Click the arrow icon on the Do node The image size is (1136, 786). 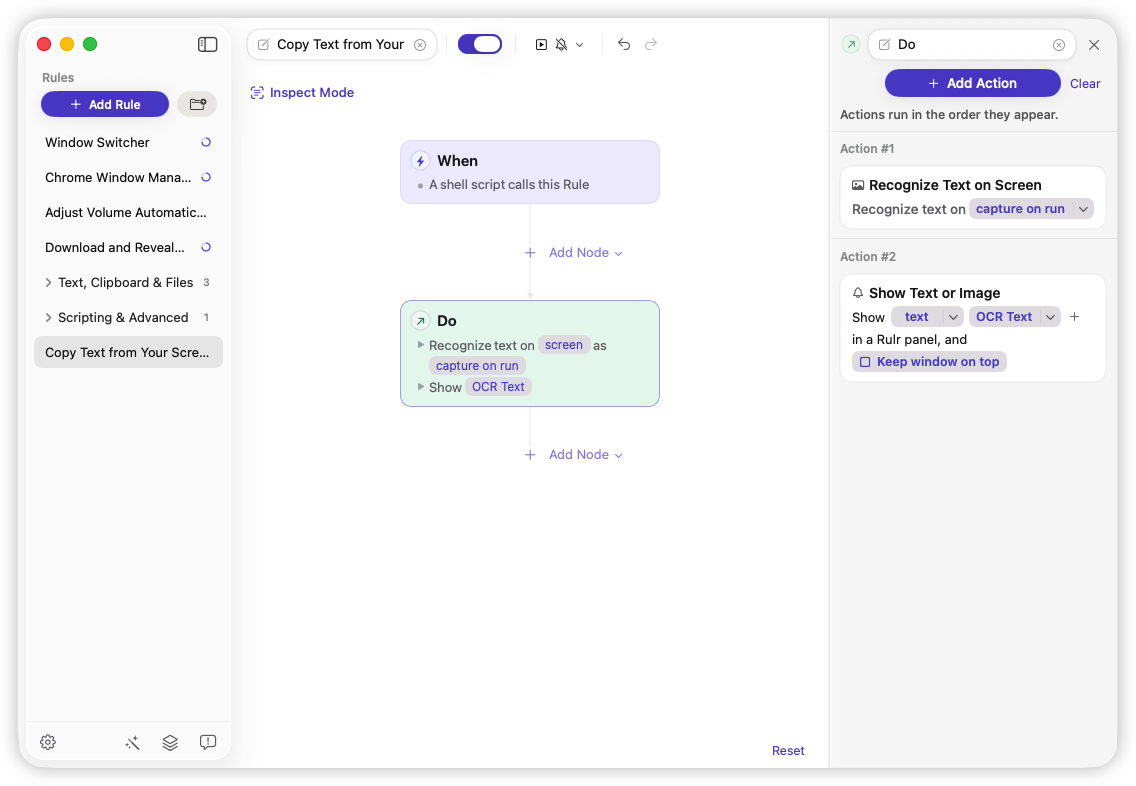(x=420, y=321)
